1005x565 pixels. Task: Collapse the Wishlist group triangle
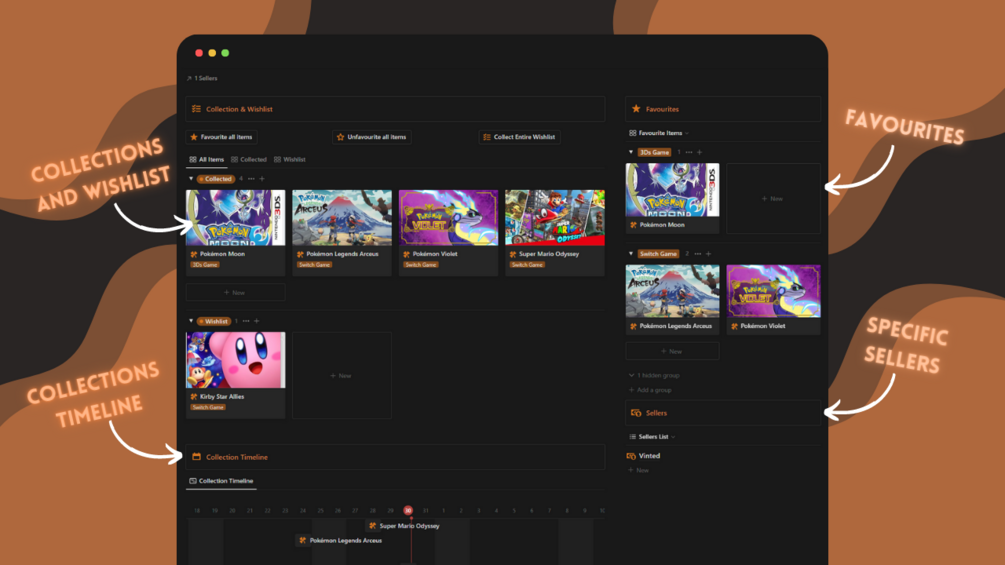pyautogui.click(x=191, y=321)
